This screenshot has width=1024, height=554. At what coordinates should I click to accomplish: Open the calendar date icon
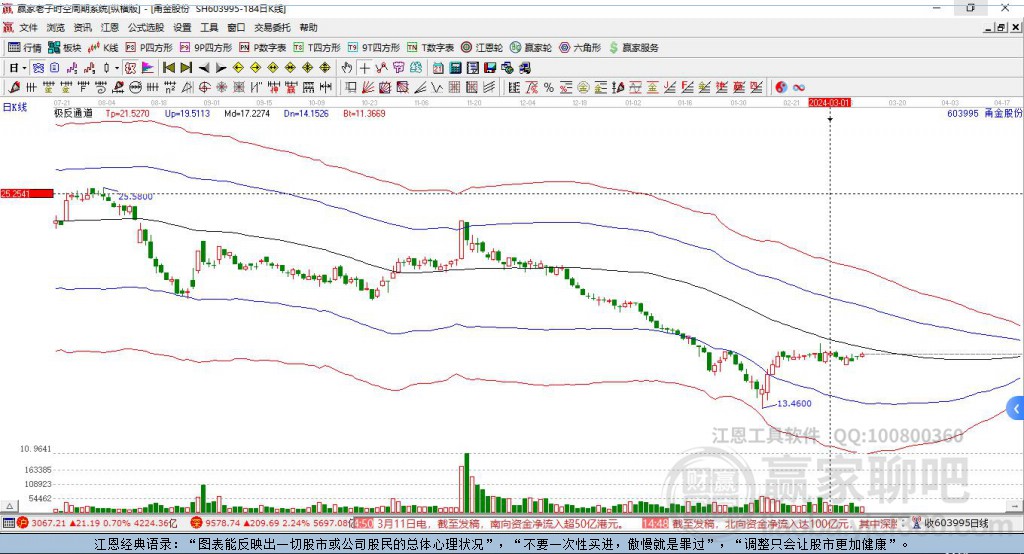coord(438,67)
